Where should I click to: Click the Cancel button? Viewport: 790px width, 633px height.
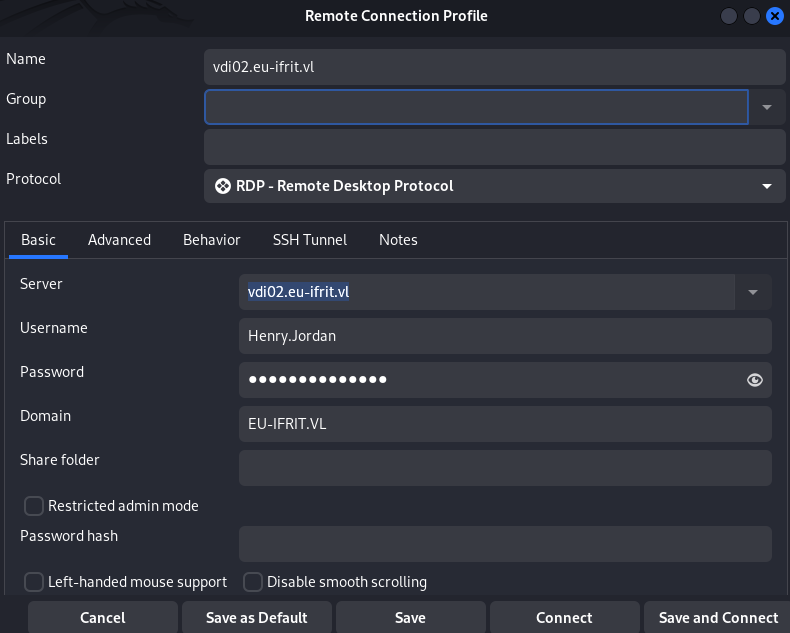(103, 617)
